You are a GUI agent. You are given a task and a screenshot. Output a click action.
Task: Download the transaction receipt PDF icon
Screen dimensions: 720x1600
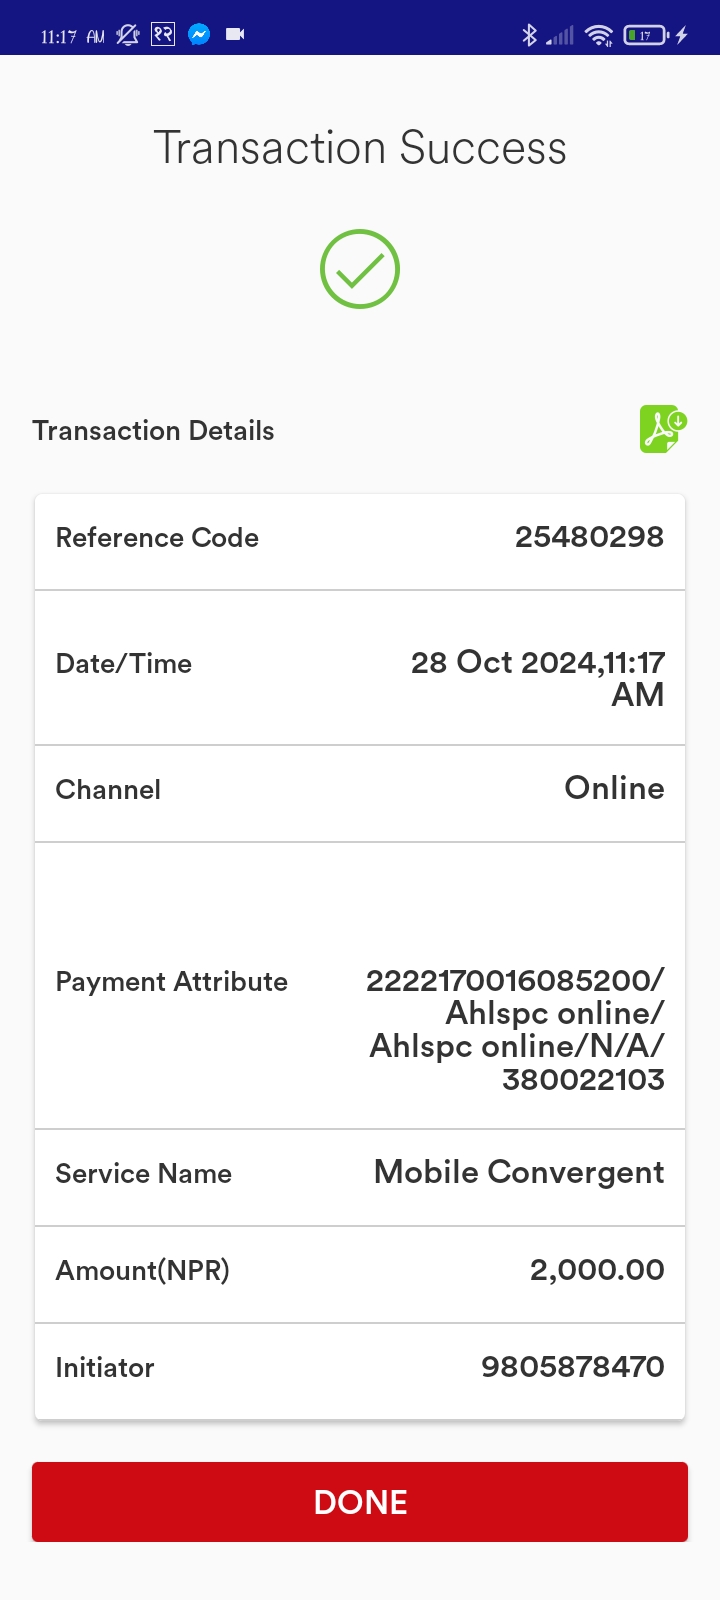coord(664,429)
